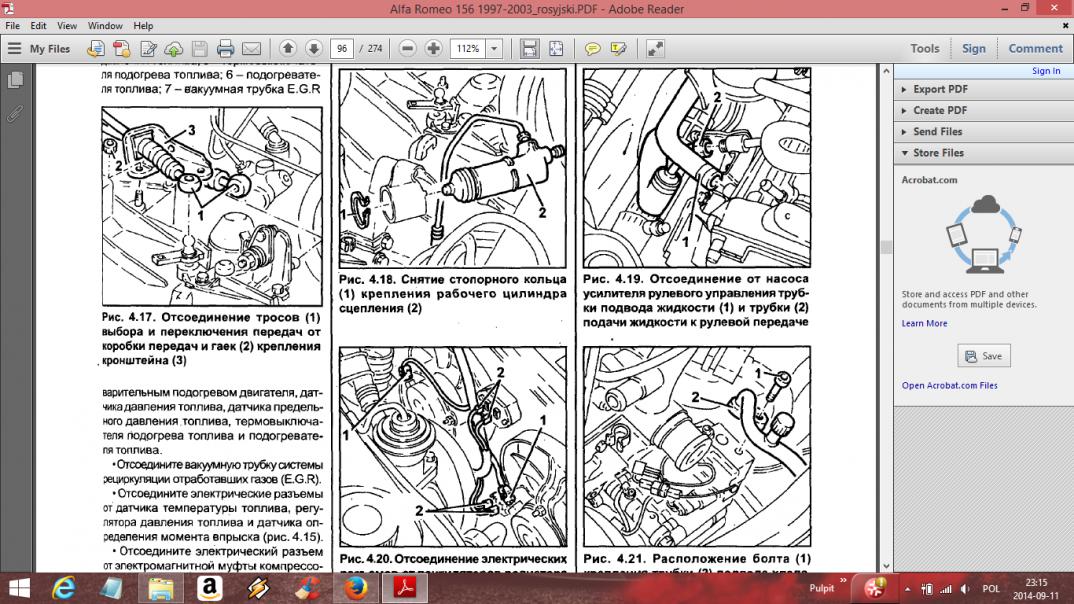This screenshot has width=1074, height=604.
Task: Open the Edit menu
Action: (38, 25)
